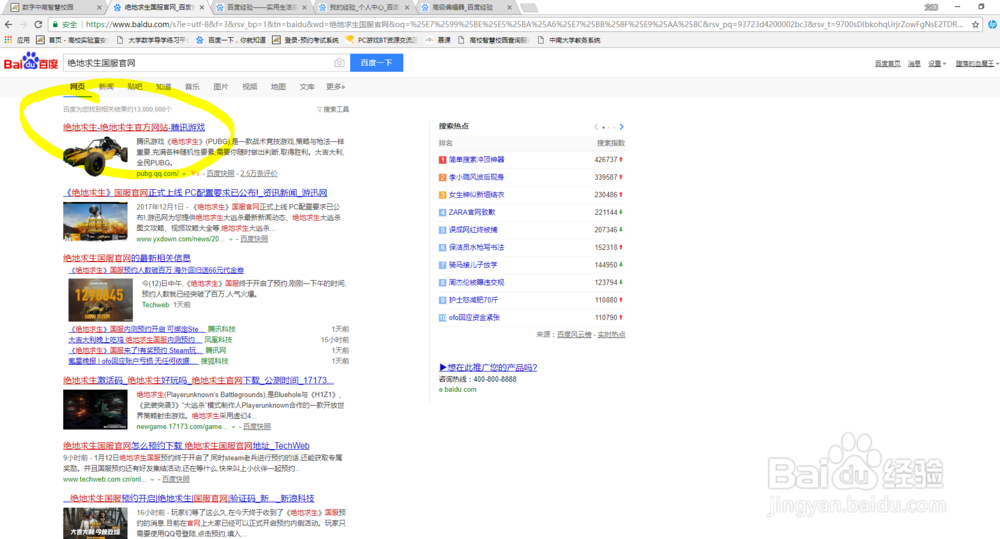Open 《绝地求生》国服官网正式上线 result link
The width and height of the screenshot is (1000, 539).
point(195,193)
